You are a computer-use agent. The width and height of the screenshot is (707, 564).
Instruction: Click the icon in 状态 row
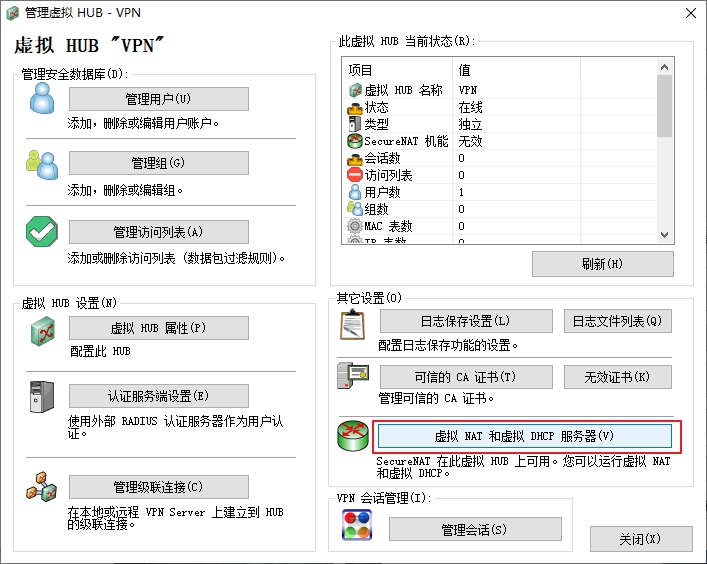point(355,107)
